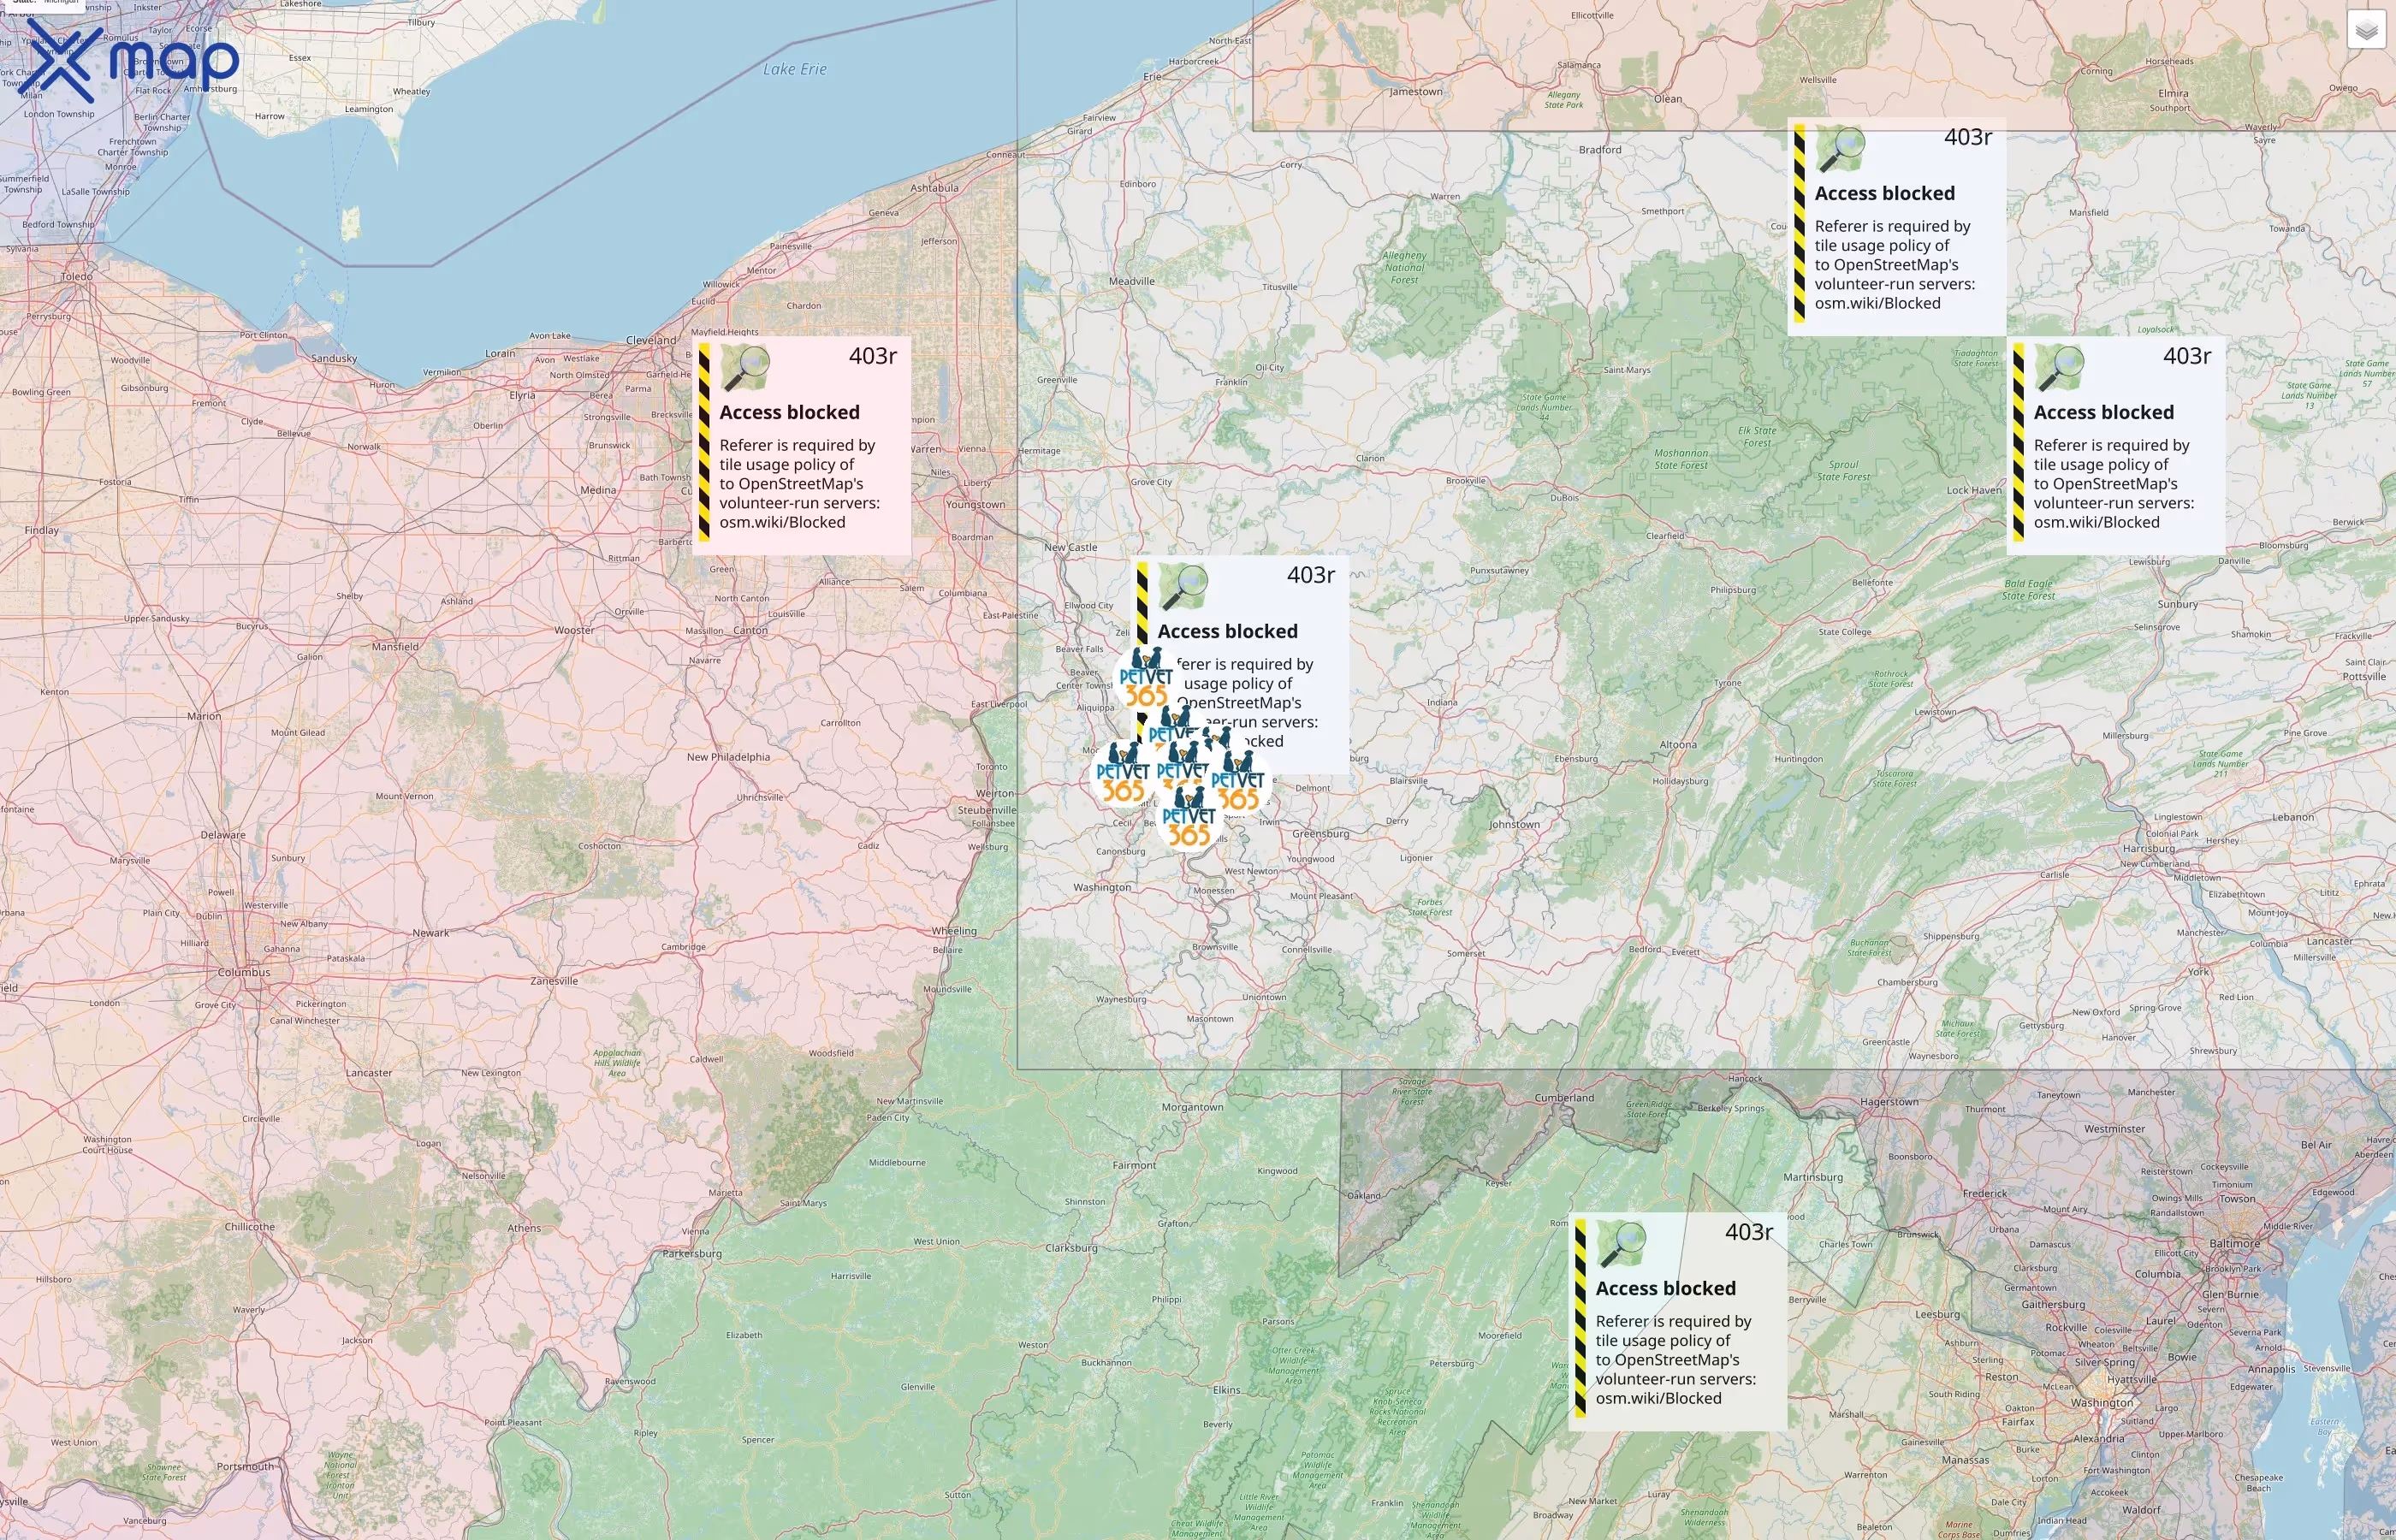Click the Altoona label
Viewport: 2396px width, 1540px height.
[1678, 745]
